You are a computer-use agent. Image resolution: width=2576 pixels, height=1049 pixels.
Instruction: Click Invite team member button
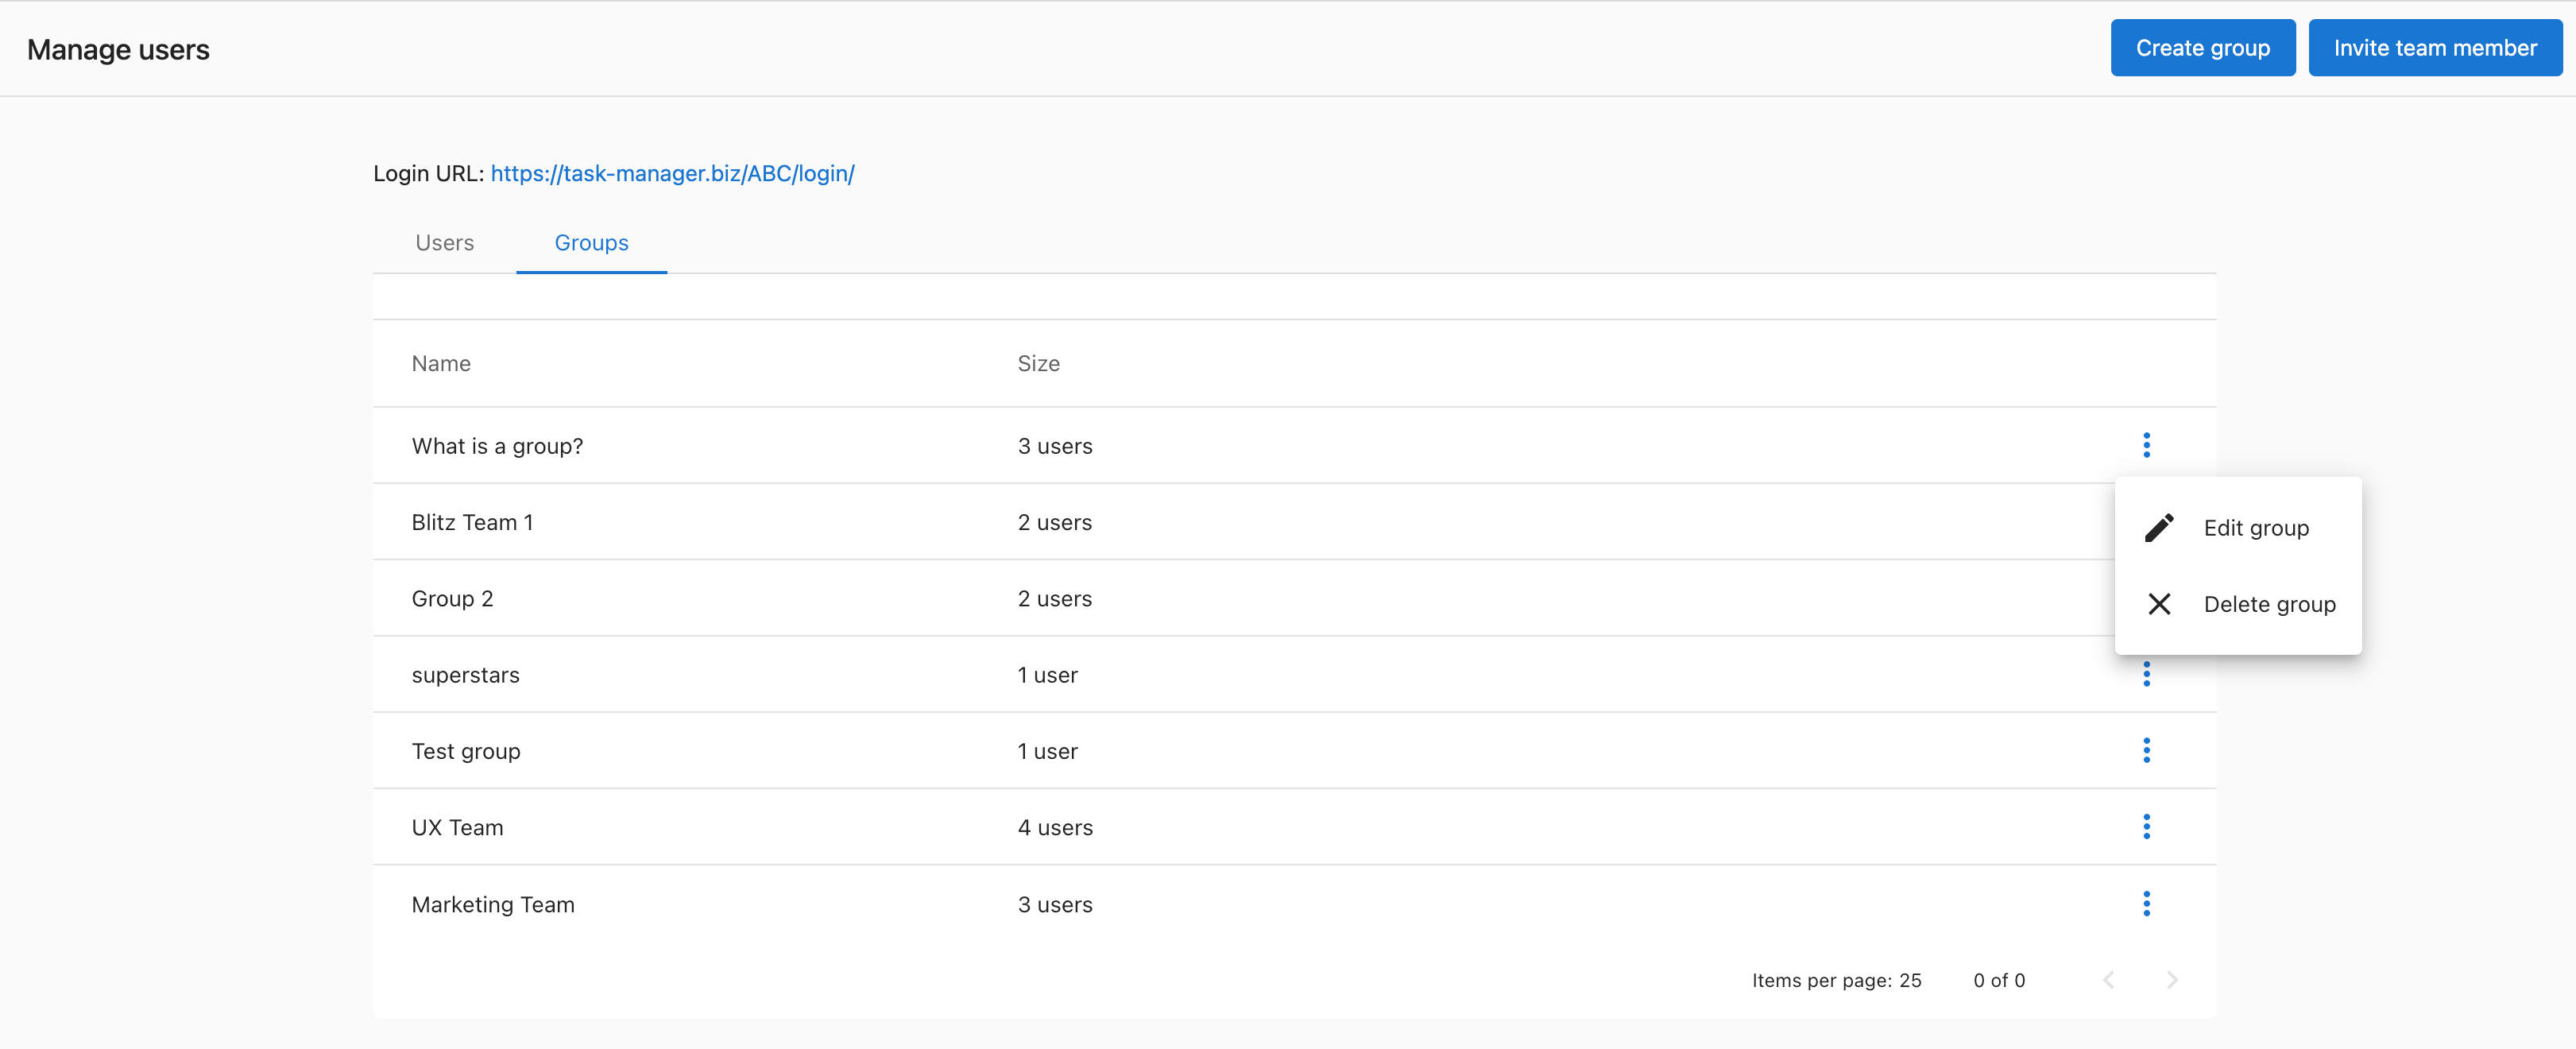click(2435, 48)
